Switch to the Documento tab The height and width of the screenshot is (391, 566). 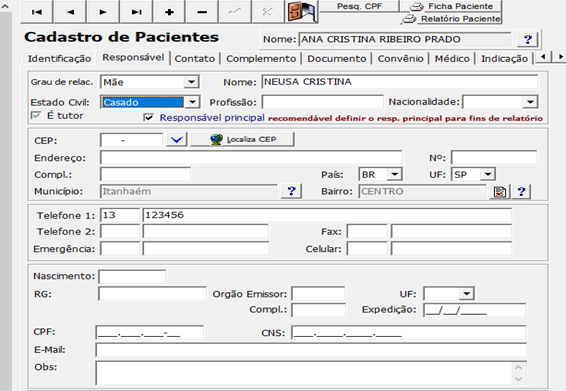(x=337, y=58)
